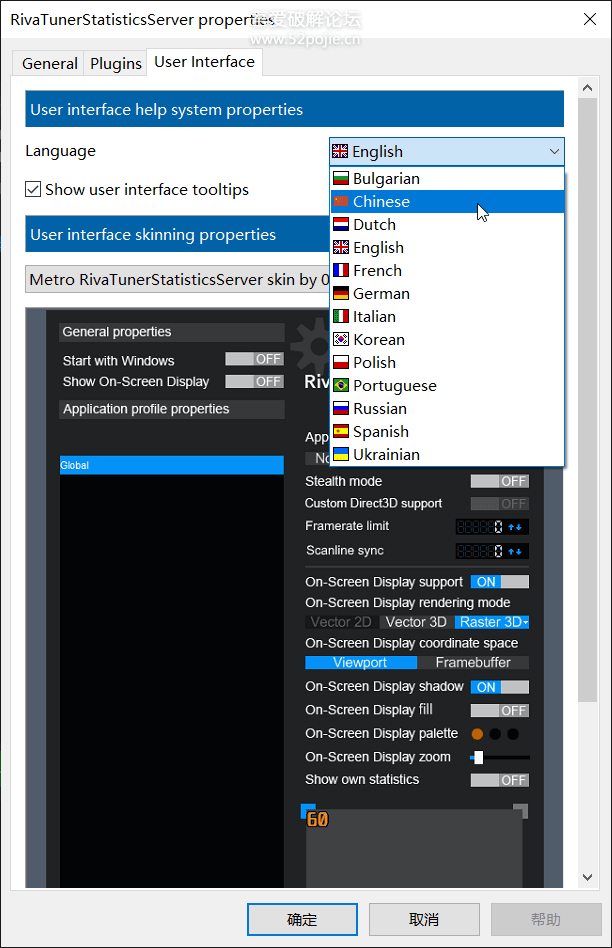Pick Dutch from the language list

(x=448, y=225)
